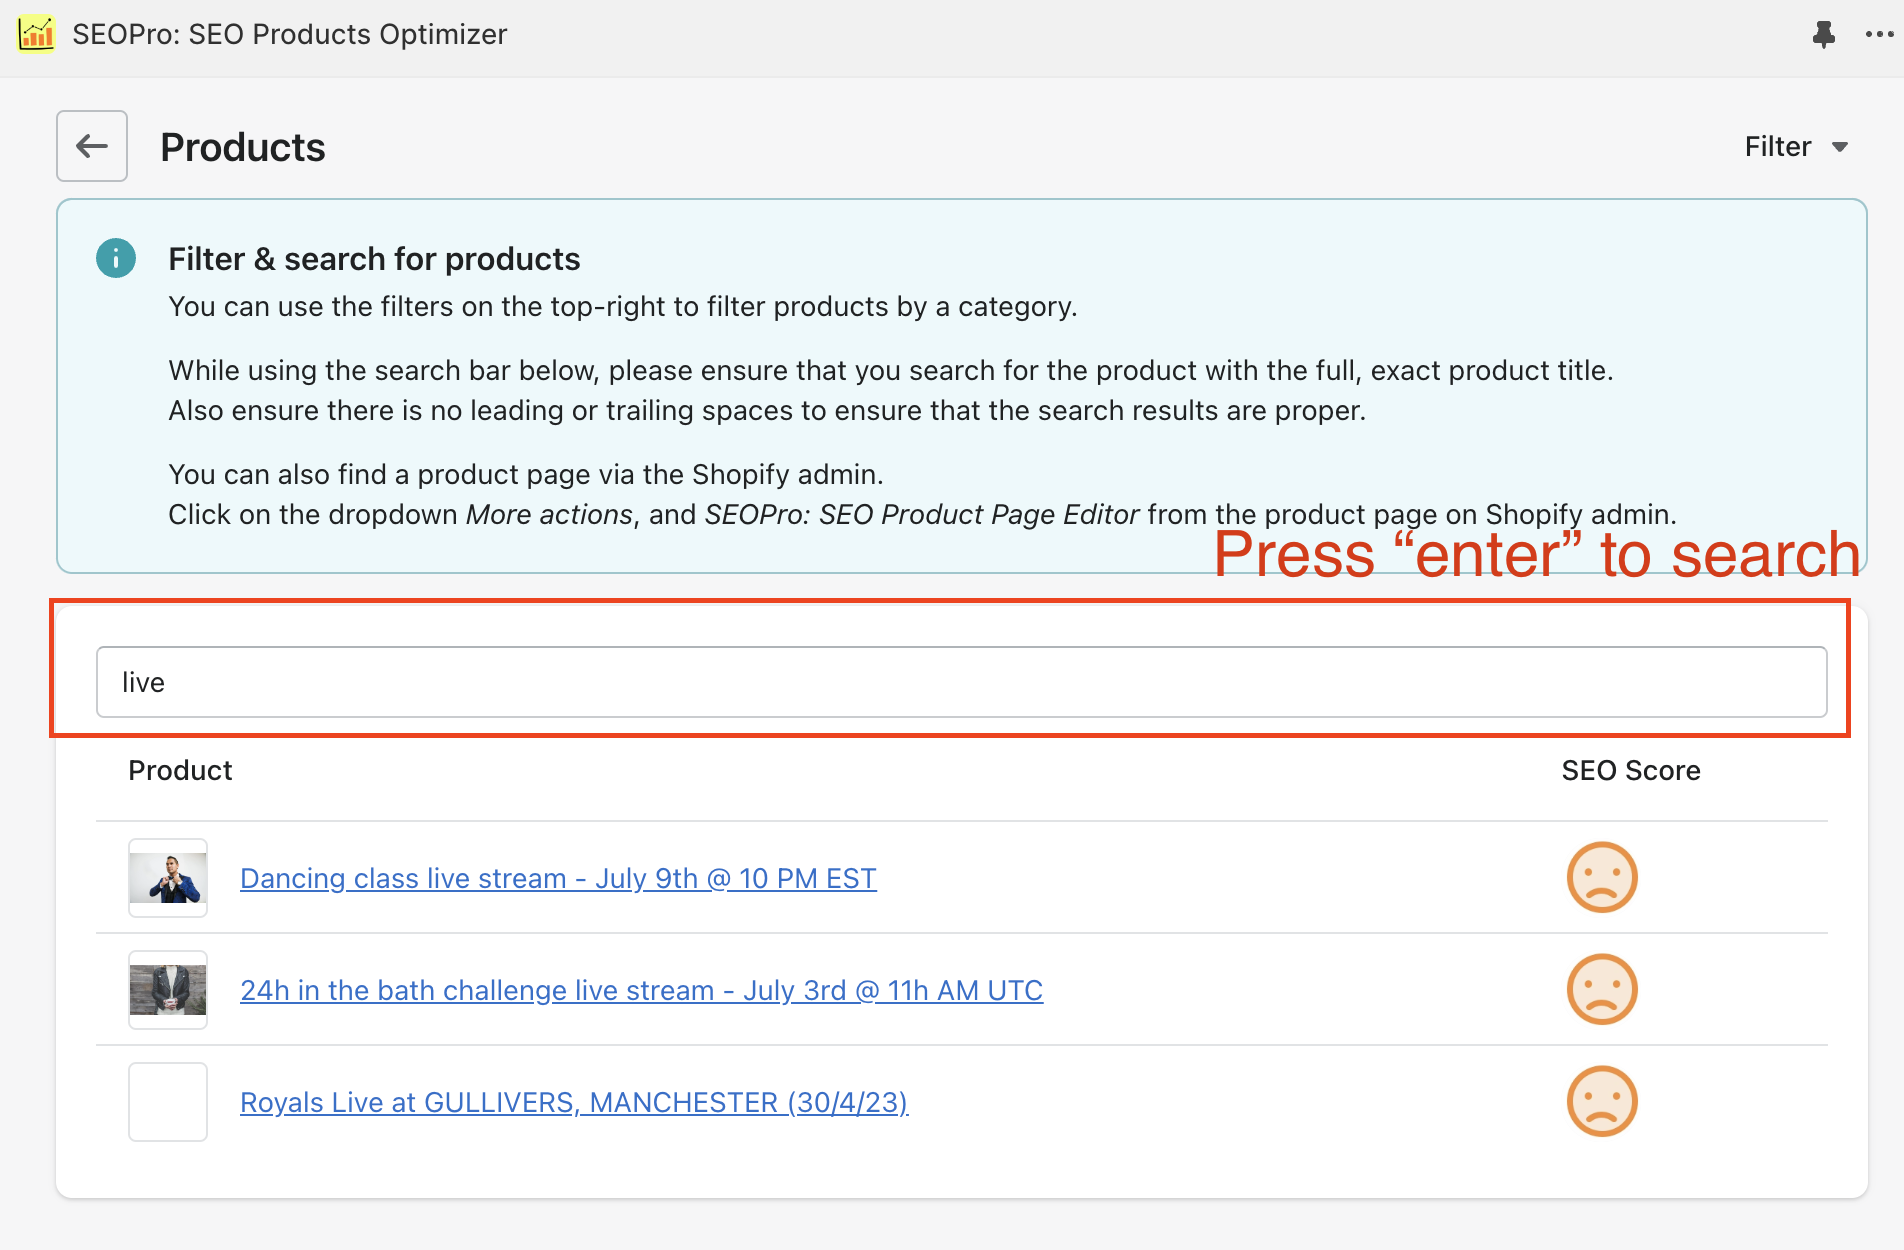Click the SEOPro app logo icon
The width and height of the screenshot is (1904, 1250).
click(37, 34)
